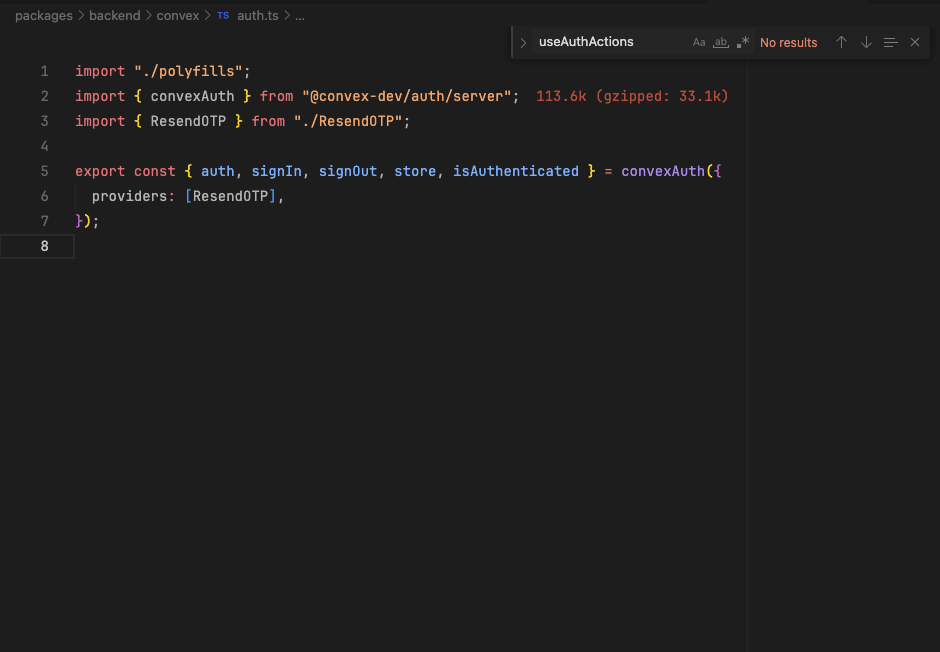
Task: Click the "./polyfills" import string
Action: coord(188,71)
